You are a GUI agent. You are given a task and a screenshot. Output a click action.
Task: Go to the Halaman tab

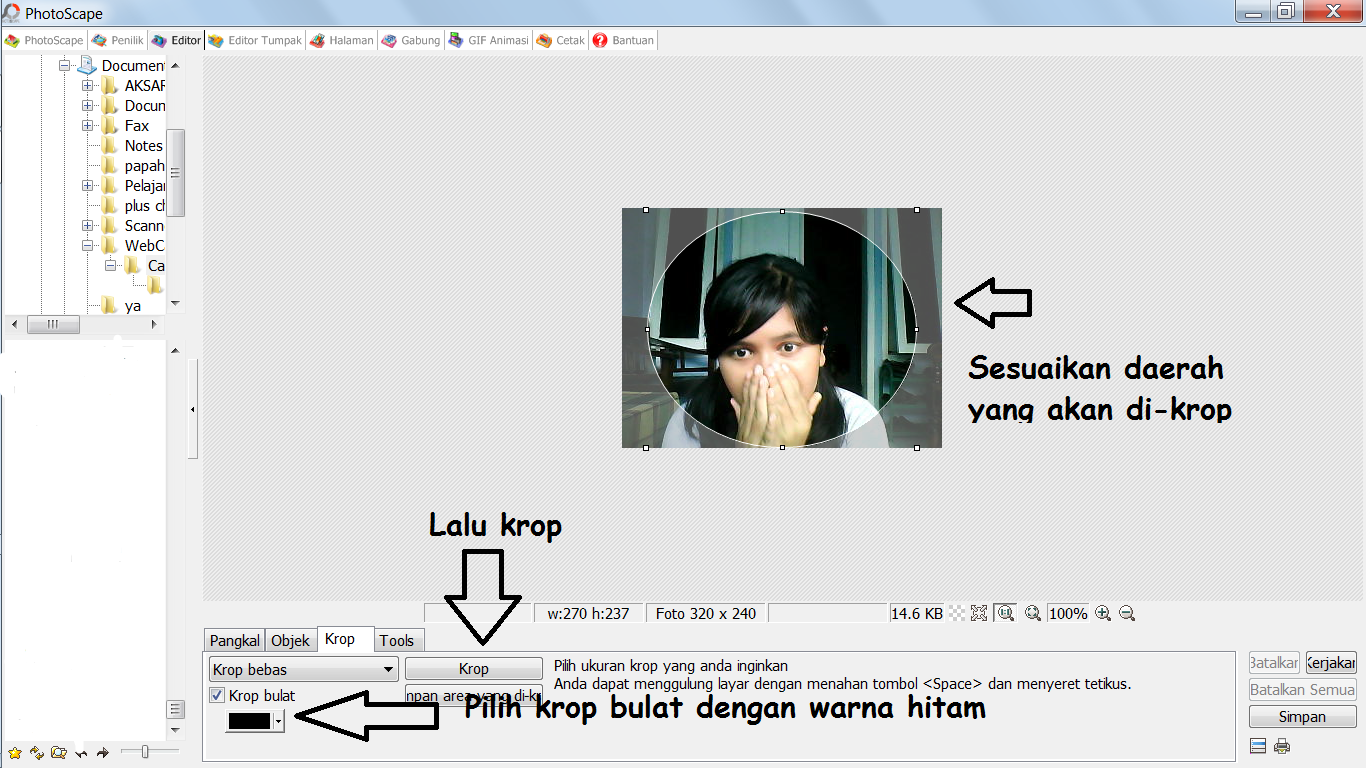(342, 41)
